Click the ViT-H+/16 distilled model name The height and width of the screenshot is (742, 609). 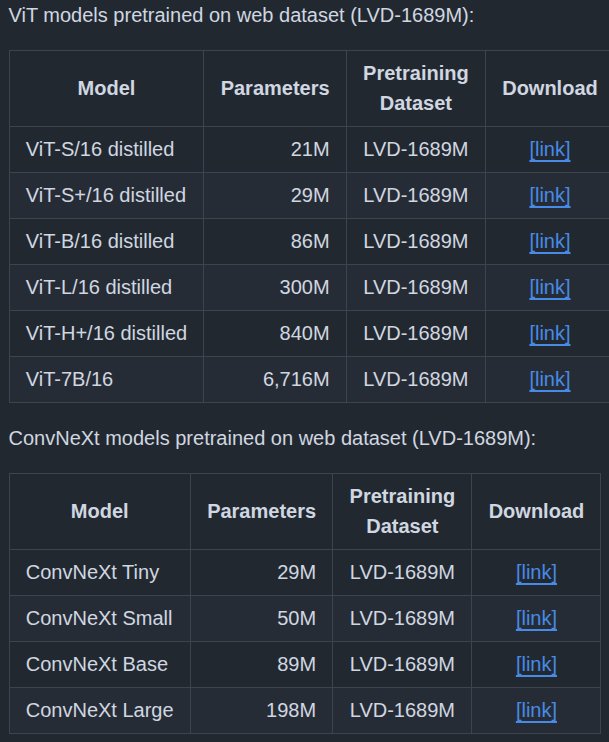tap(106, 334)
